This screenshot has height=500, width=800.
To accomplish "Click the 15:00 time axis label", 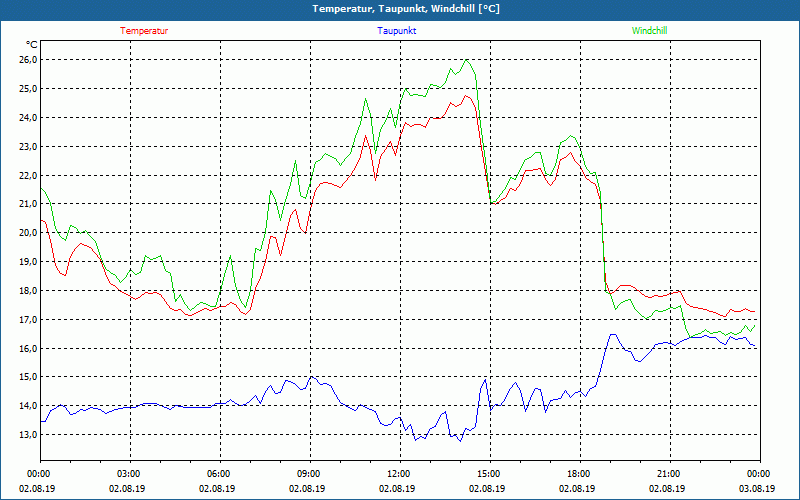I will (490, 474).
